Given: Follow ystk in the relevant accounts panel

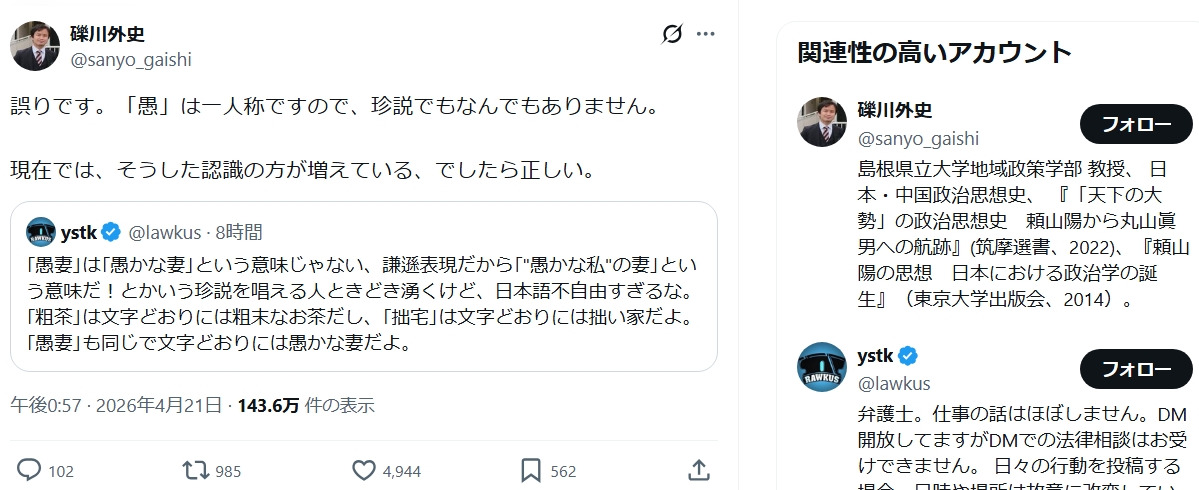Looking at the screenshot, I should click(1136, 369).
